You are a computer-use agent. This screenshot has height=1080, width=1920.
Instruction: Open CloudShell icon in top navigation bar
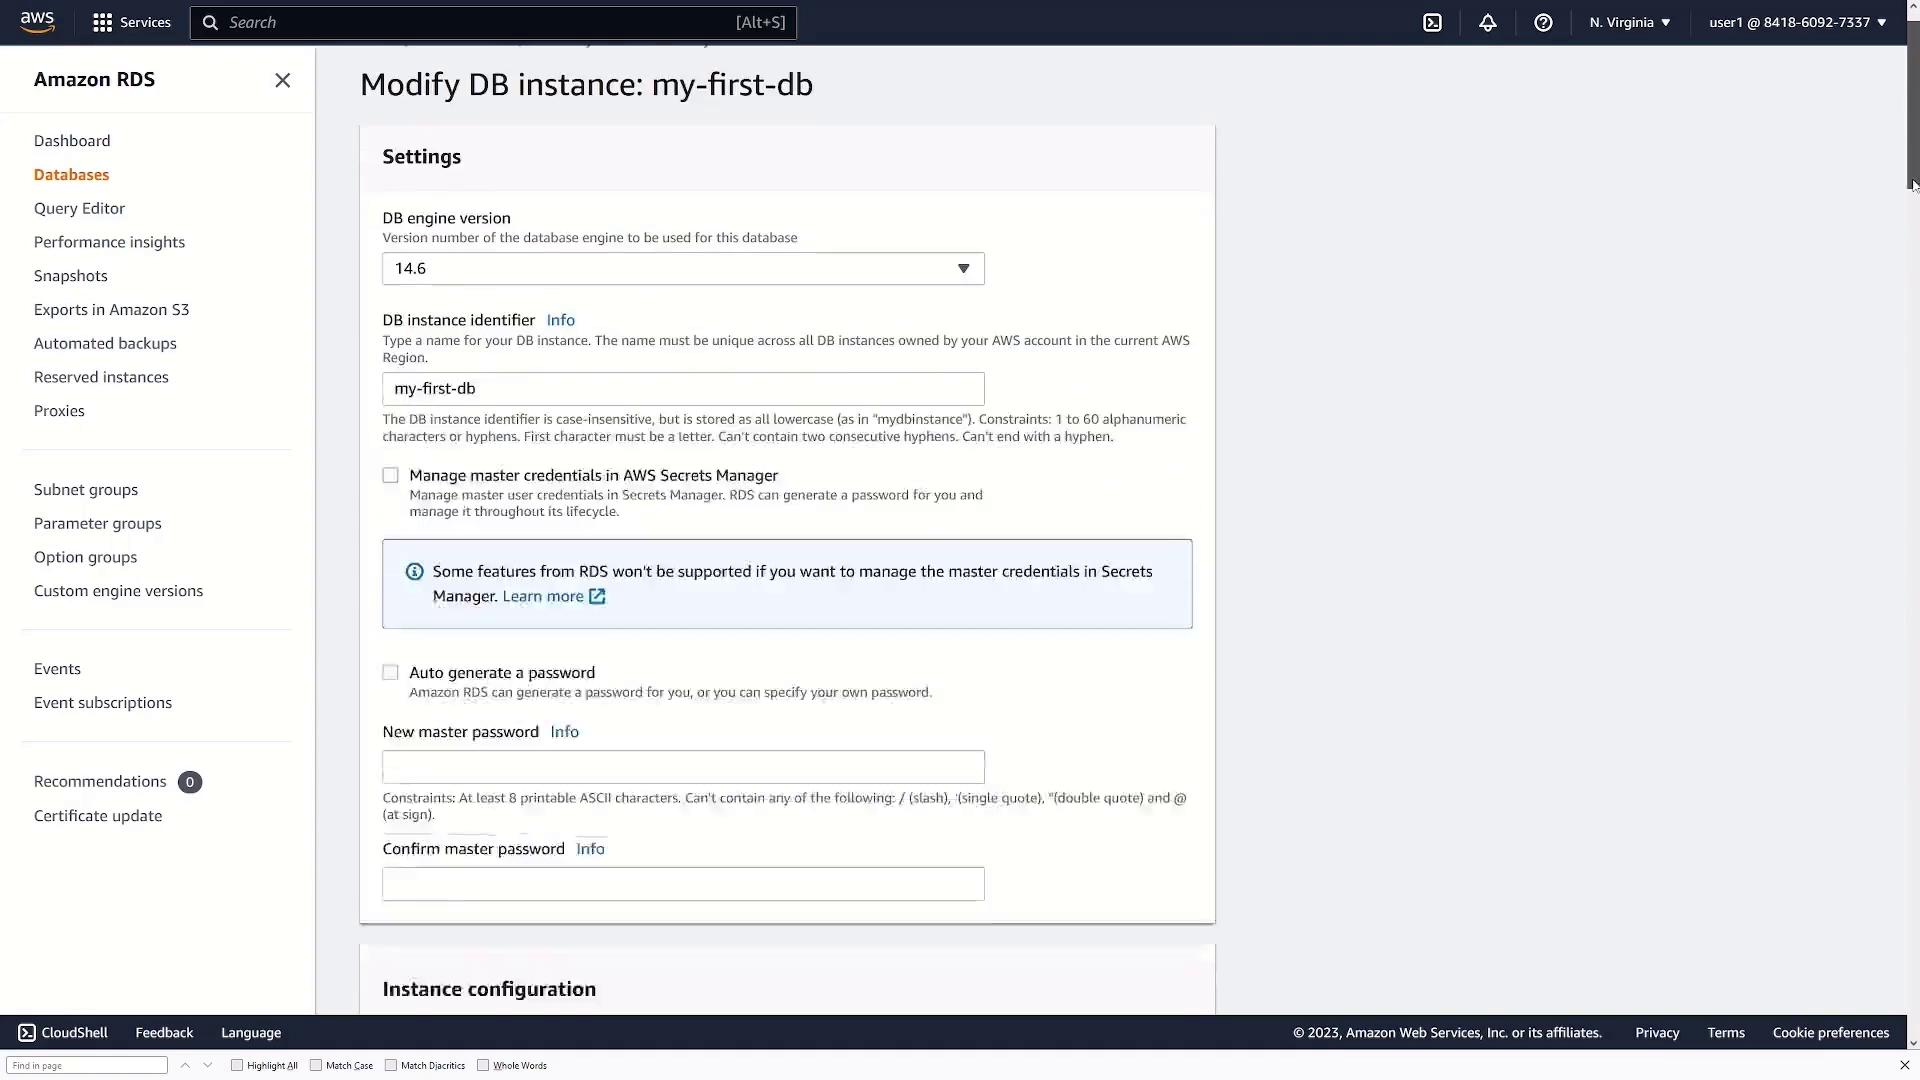tap(1432, 22)
